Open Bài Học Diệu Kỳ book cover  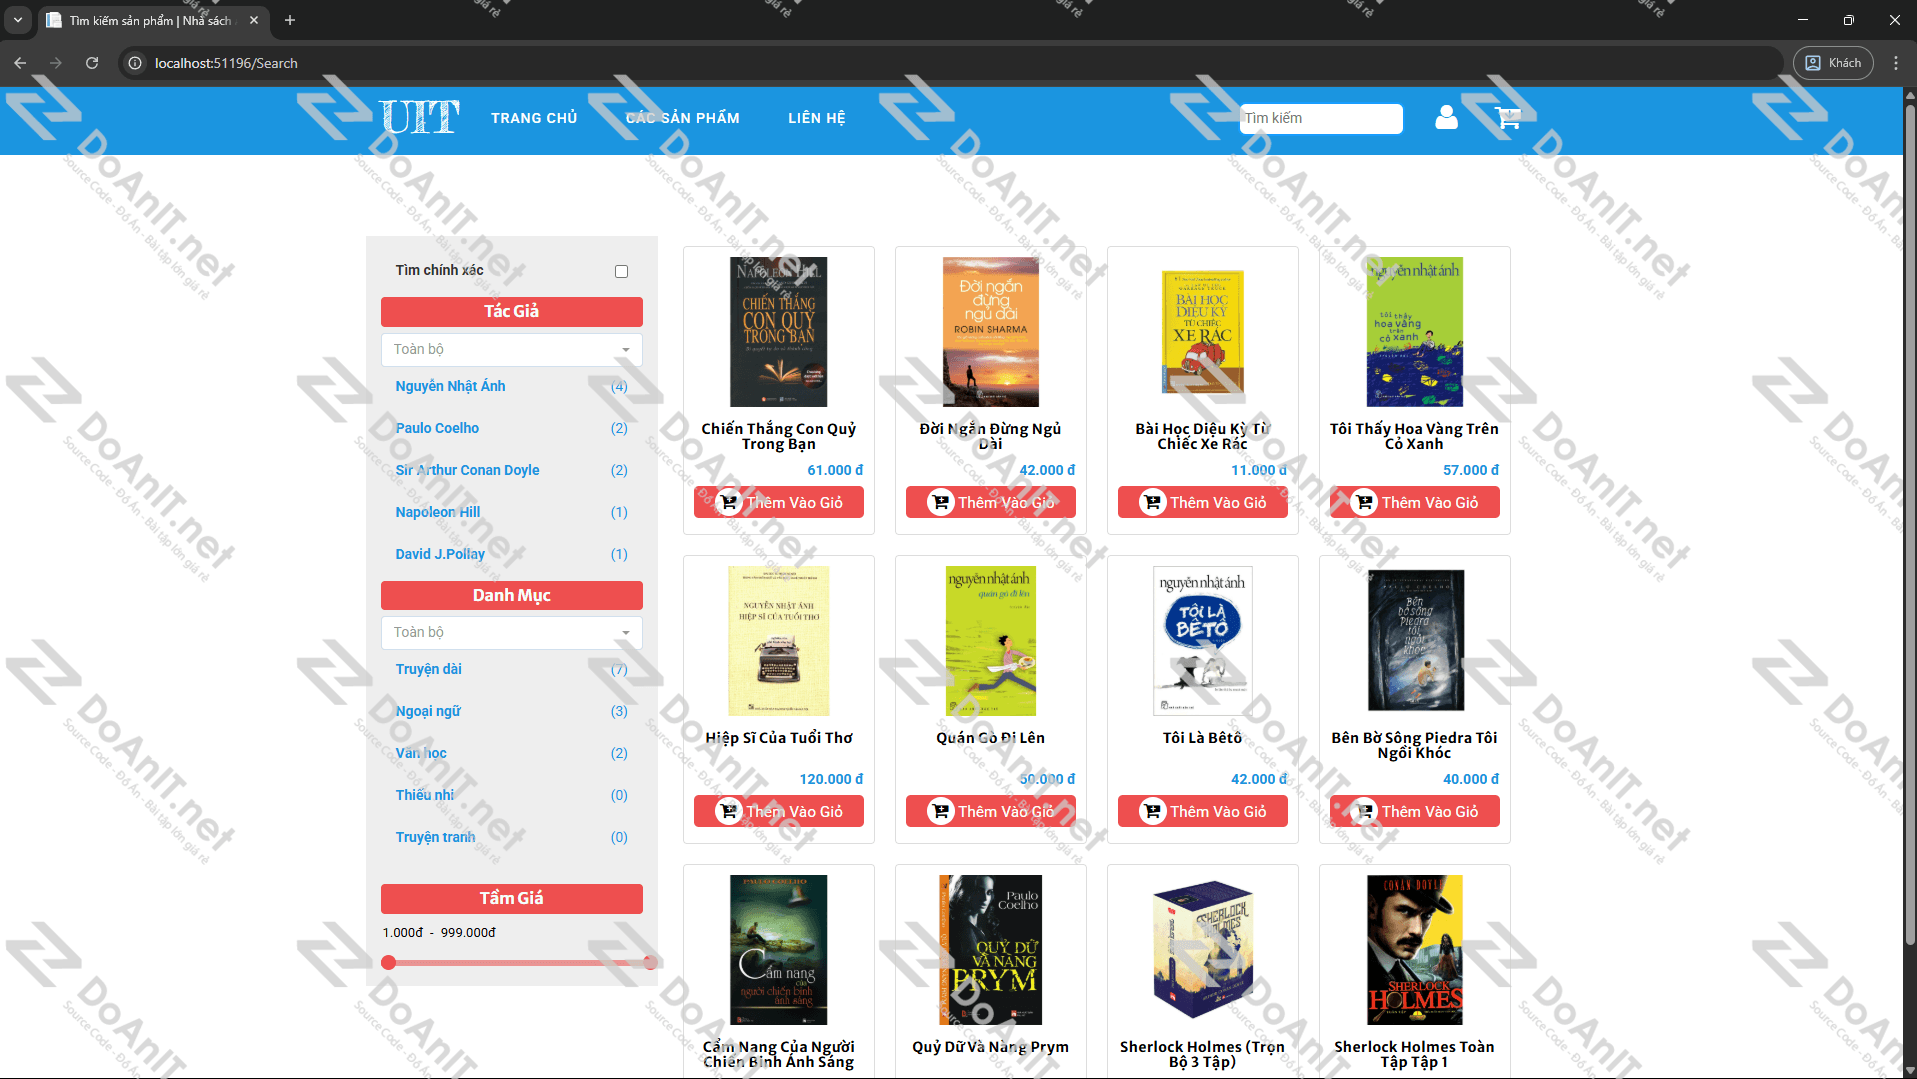[1203, 332]
